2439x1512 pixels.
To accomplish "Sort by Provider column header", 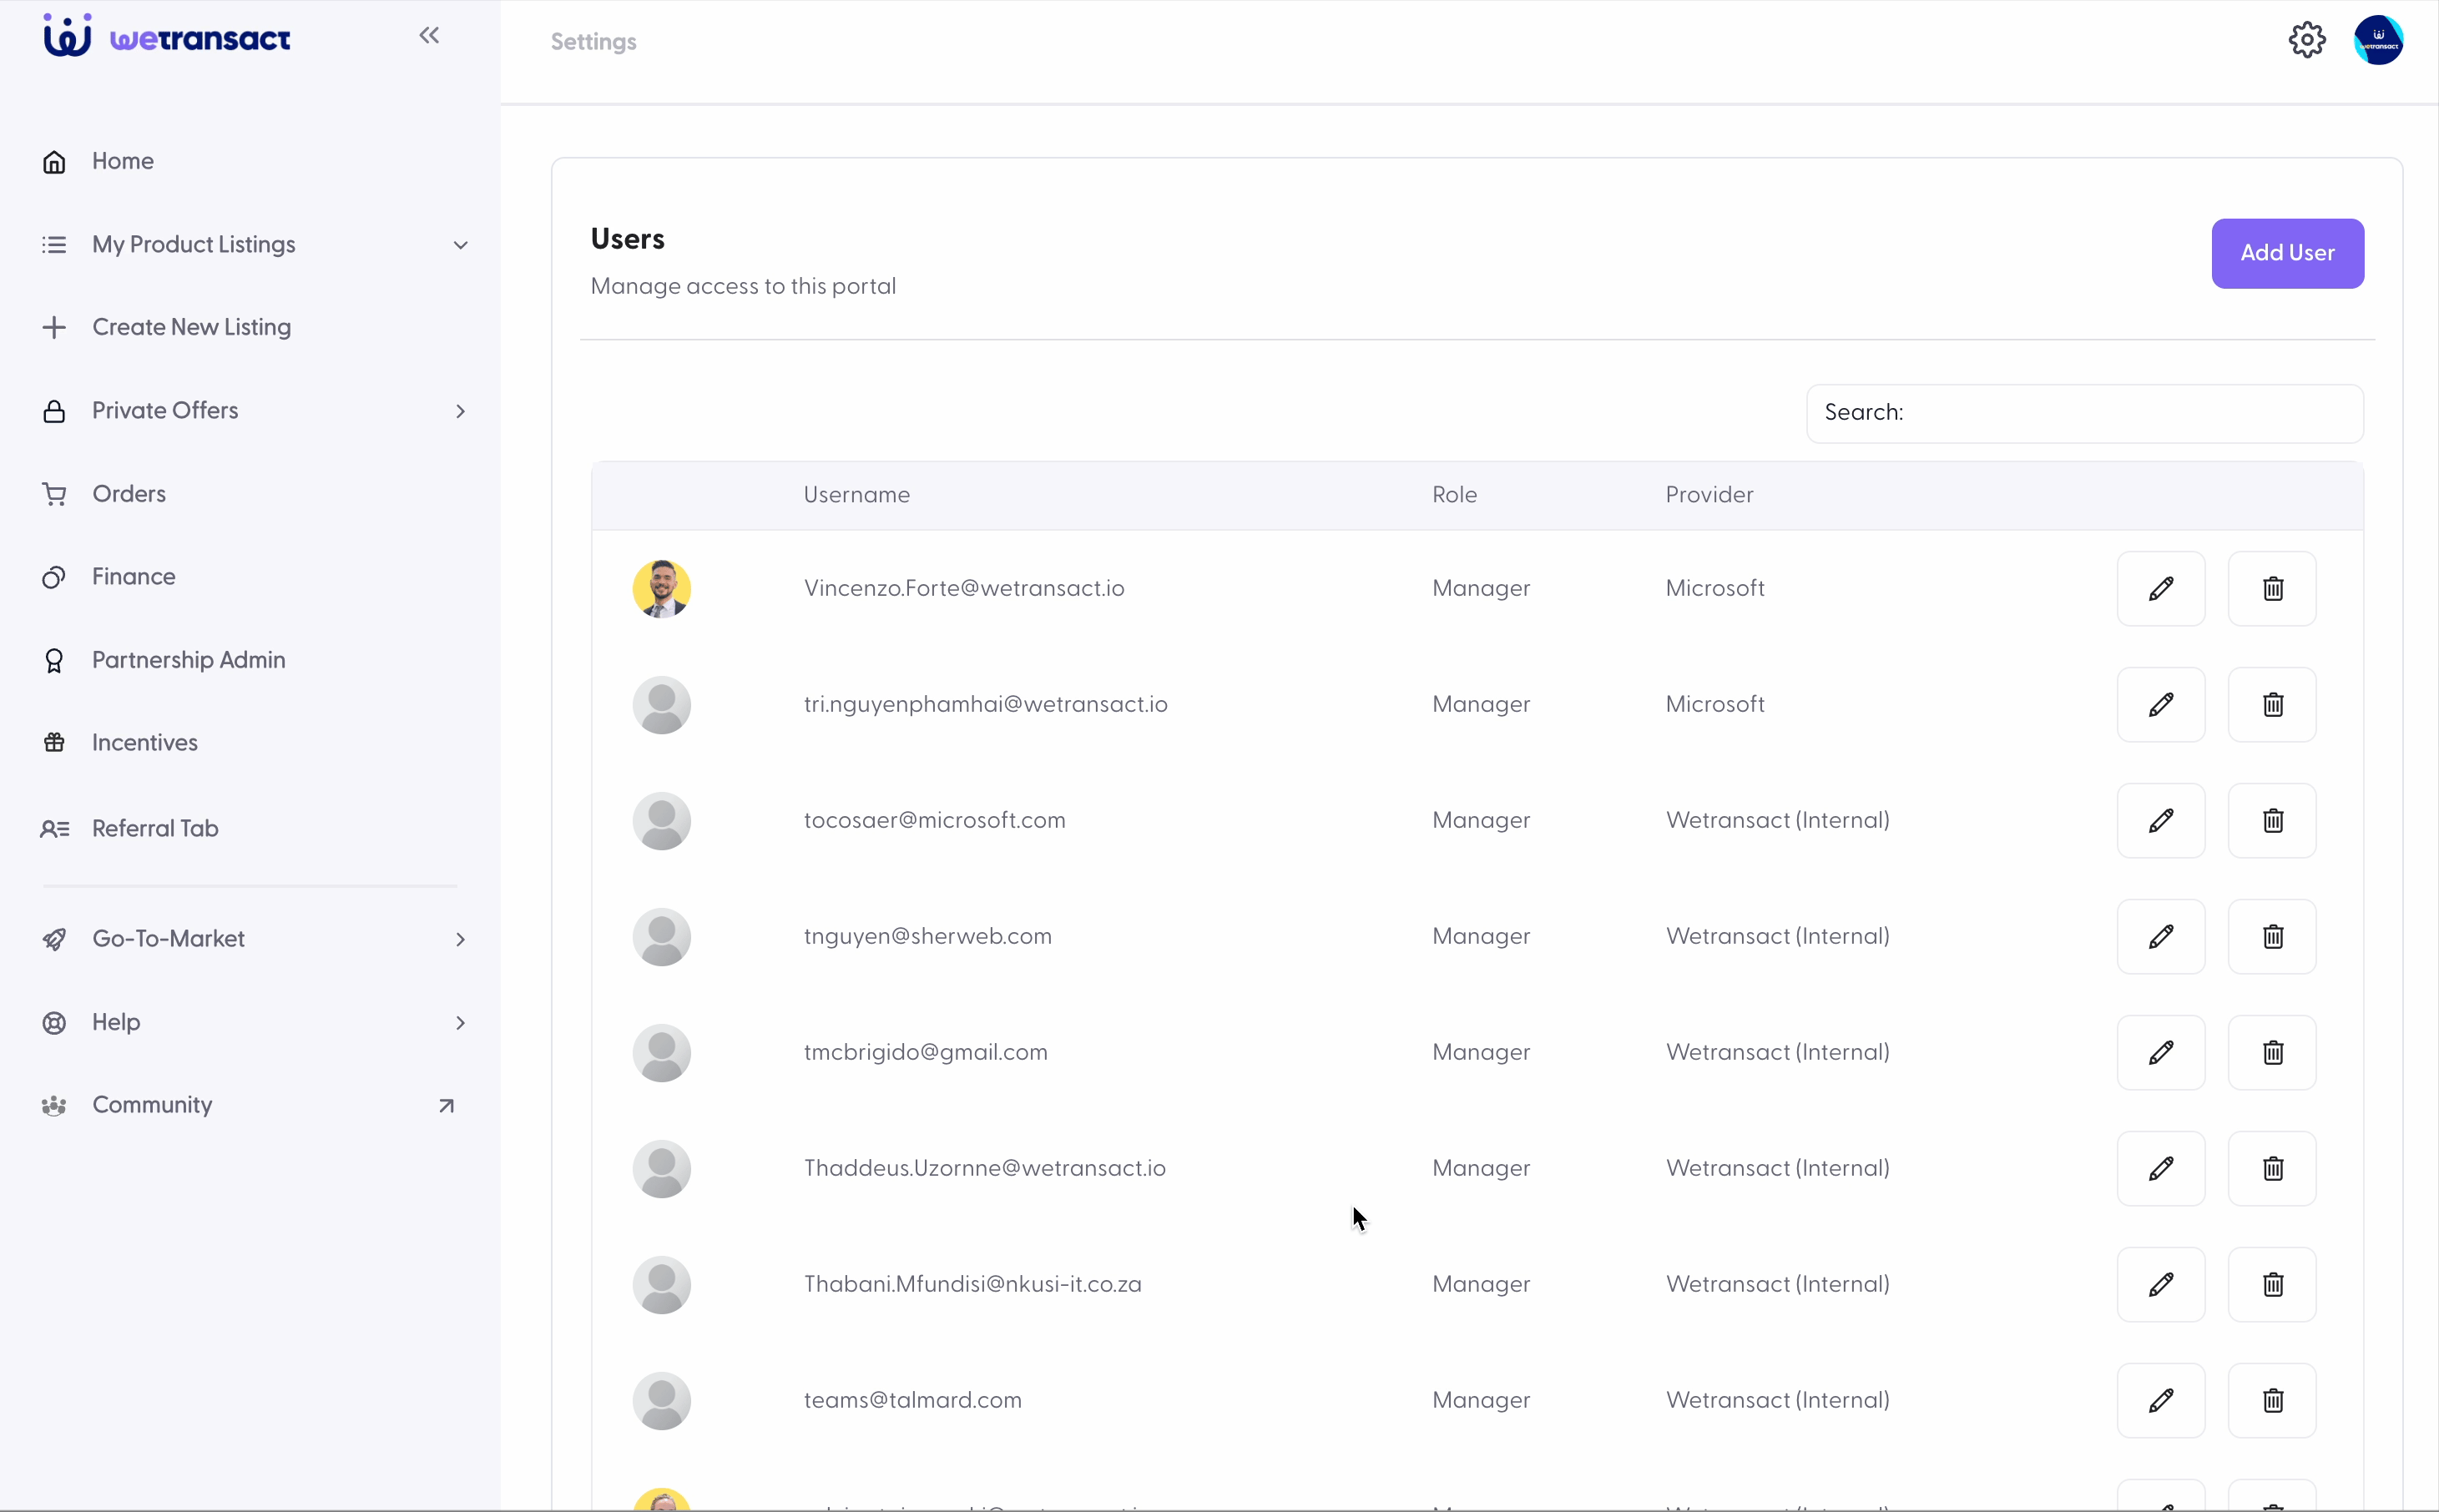I will (x=1709, y=495).
